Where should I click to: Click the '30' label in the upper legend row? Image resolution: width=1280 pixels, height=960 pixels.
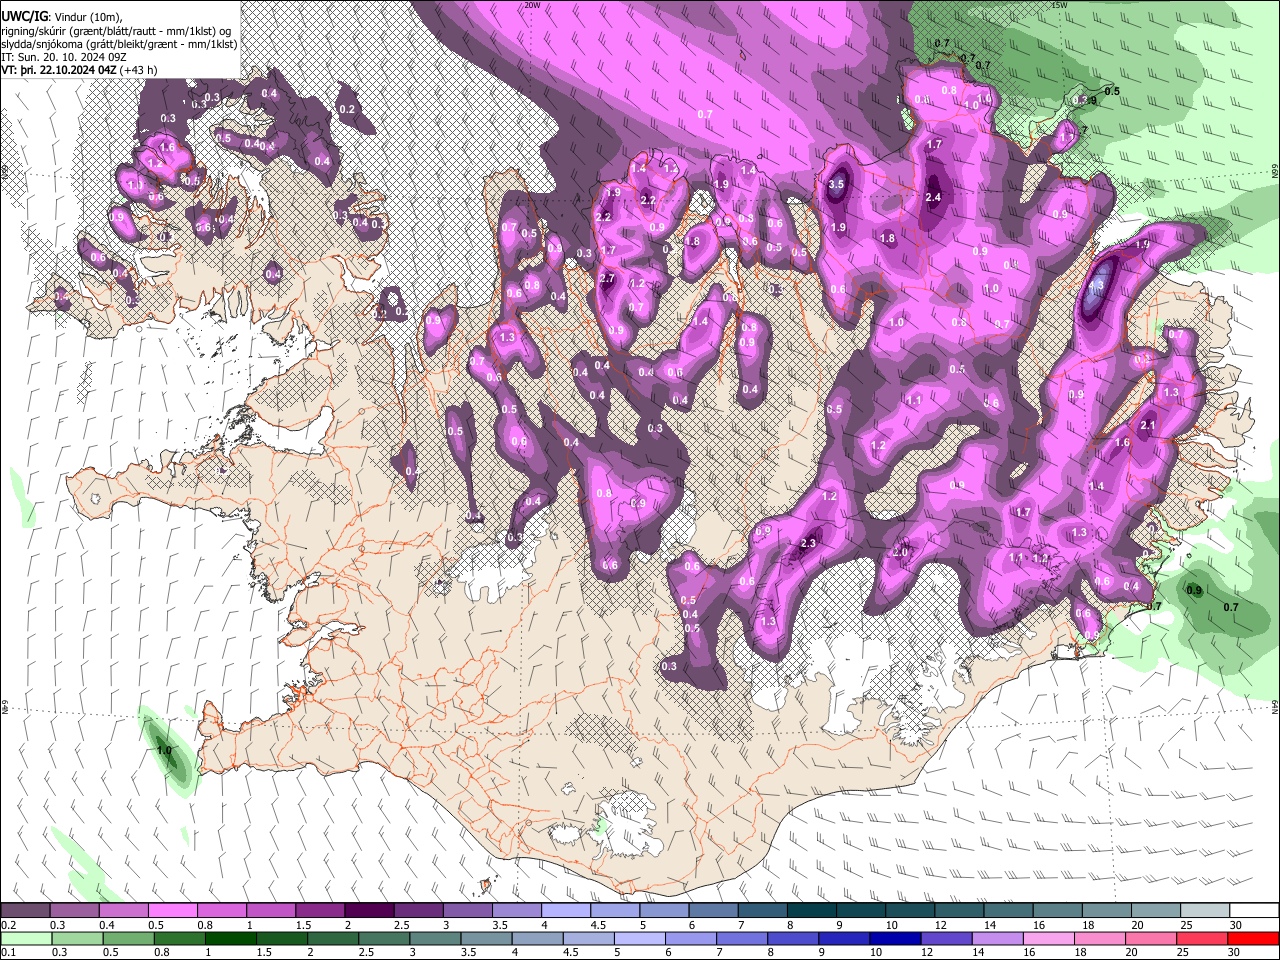click(x=1236, y=925)
